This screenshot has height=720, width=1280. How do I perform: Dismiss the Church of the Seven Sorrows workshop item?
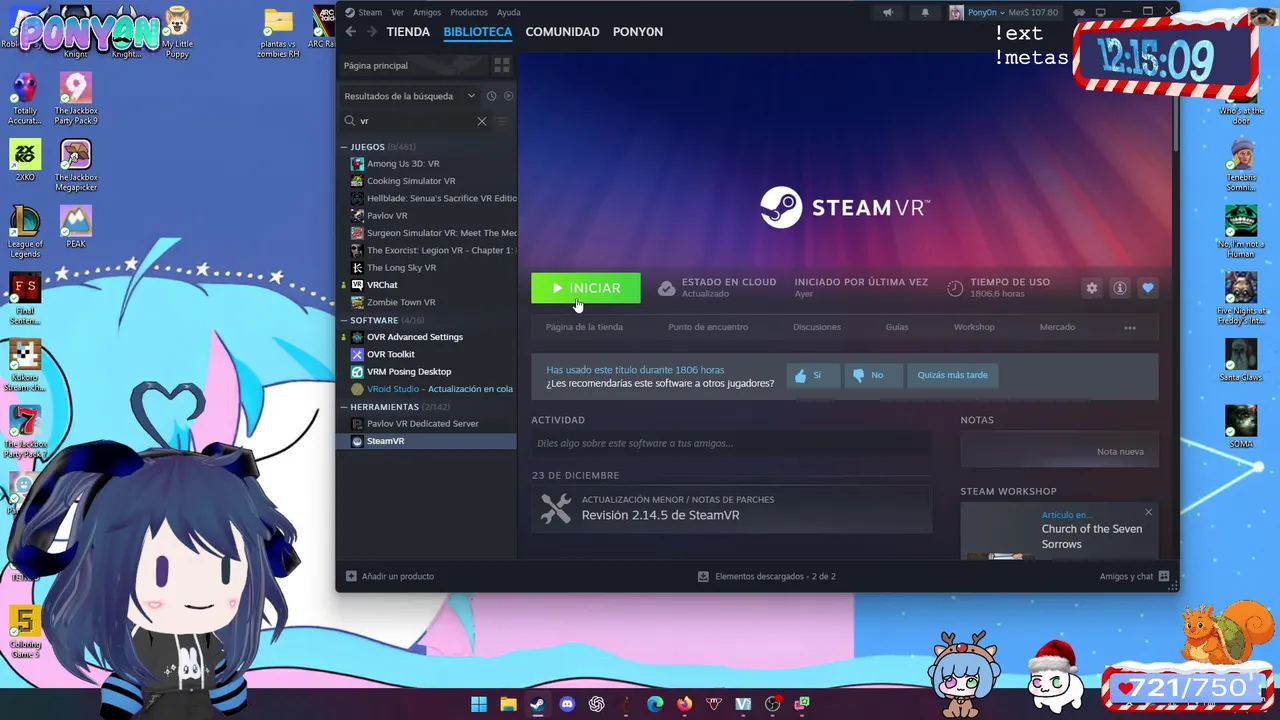coord(1148,512)
